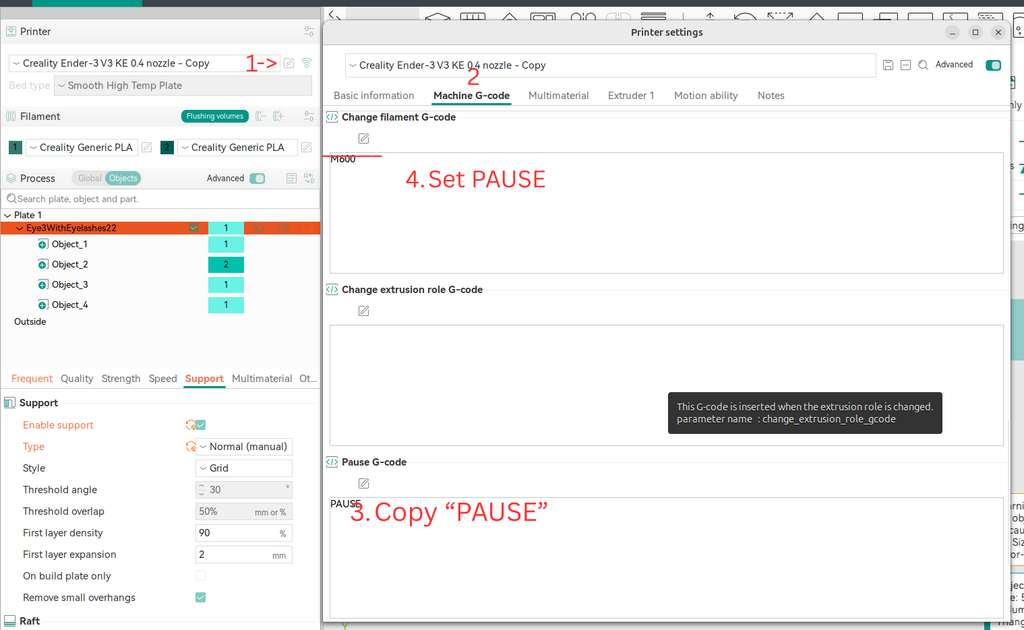Open preset dropdown in Printer settings dialog

(610, 65)
